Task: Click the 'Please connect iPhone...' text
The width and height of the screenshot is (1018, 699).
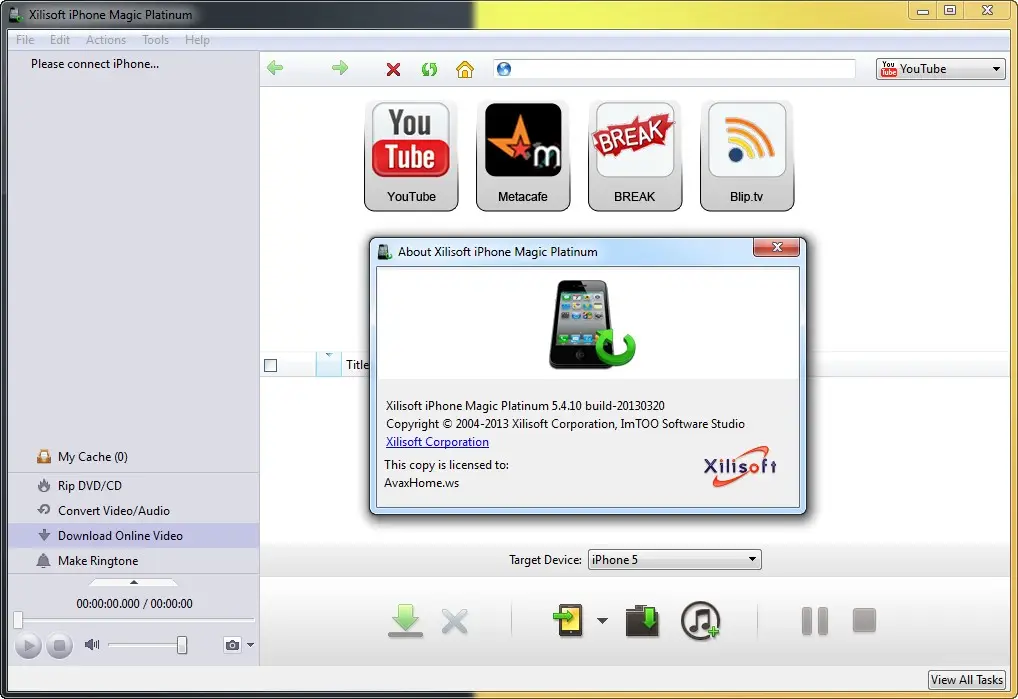Action: tap(95, 64)
